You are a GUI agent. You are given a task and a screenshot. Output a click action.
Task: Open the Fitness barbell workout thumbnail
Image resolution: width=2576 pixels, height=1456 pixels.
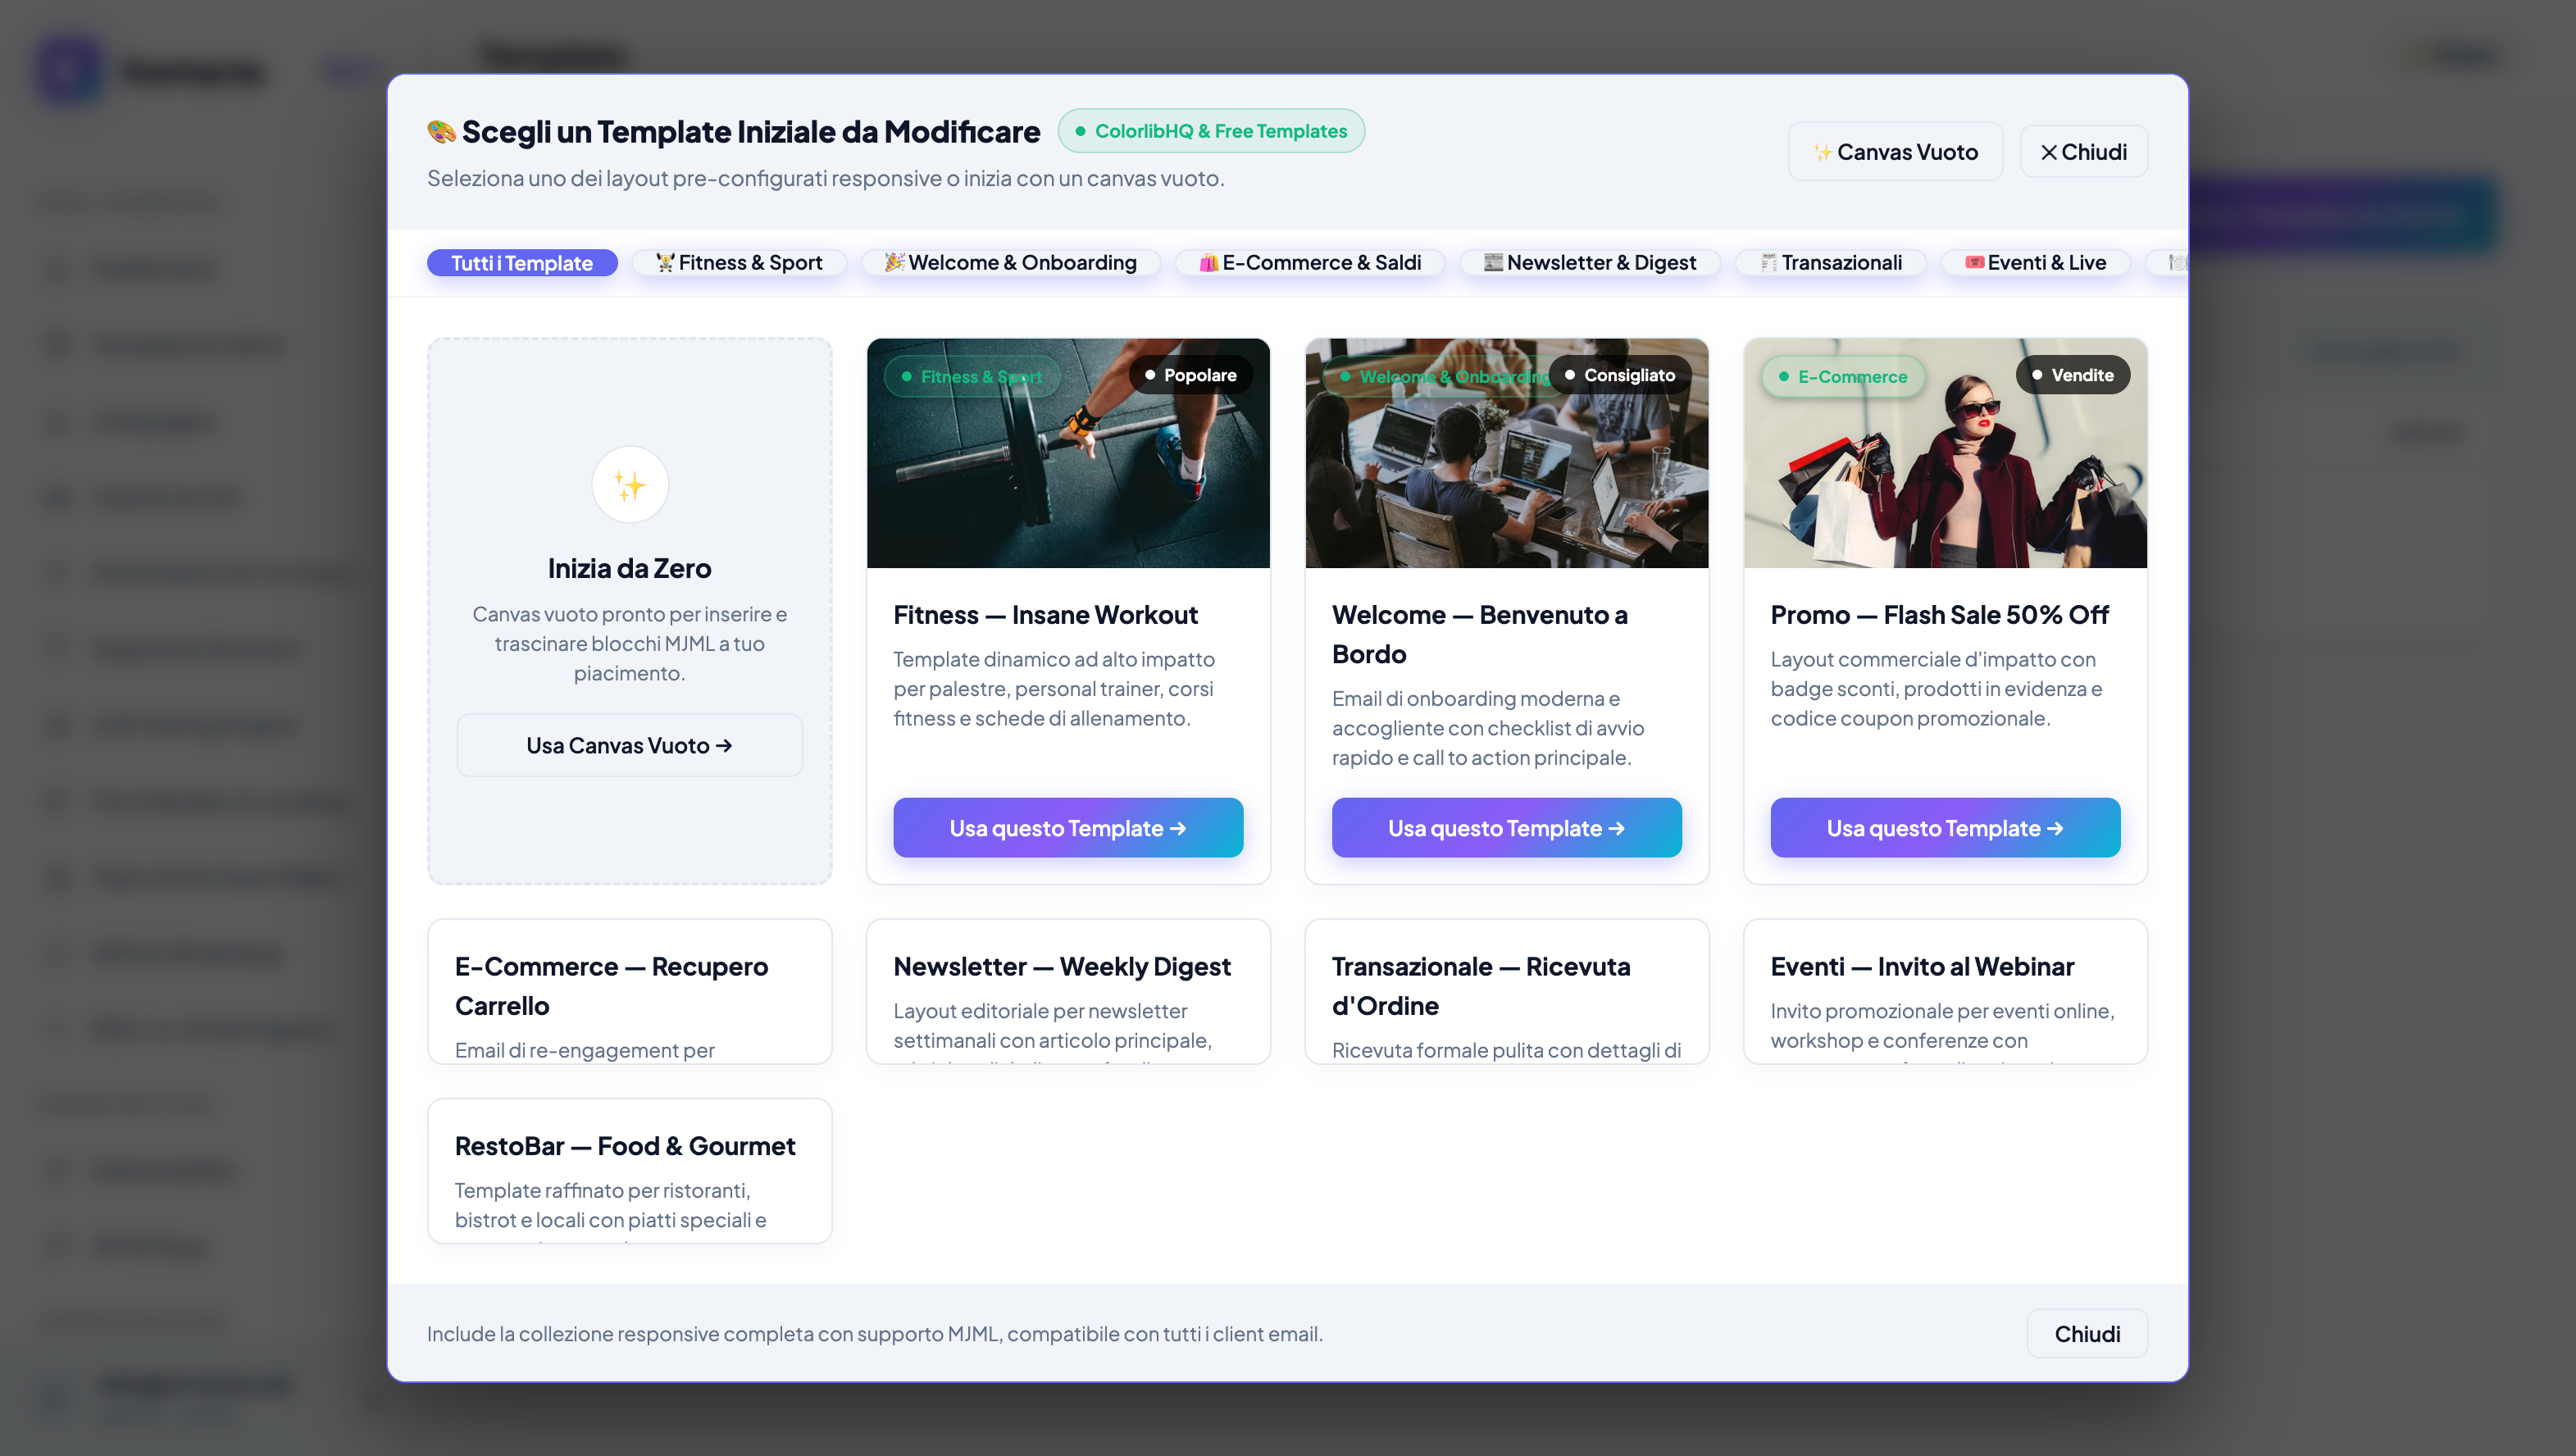click(x=1068, y=453)
